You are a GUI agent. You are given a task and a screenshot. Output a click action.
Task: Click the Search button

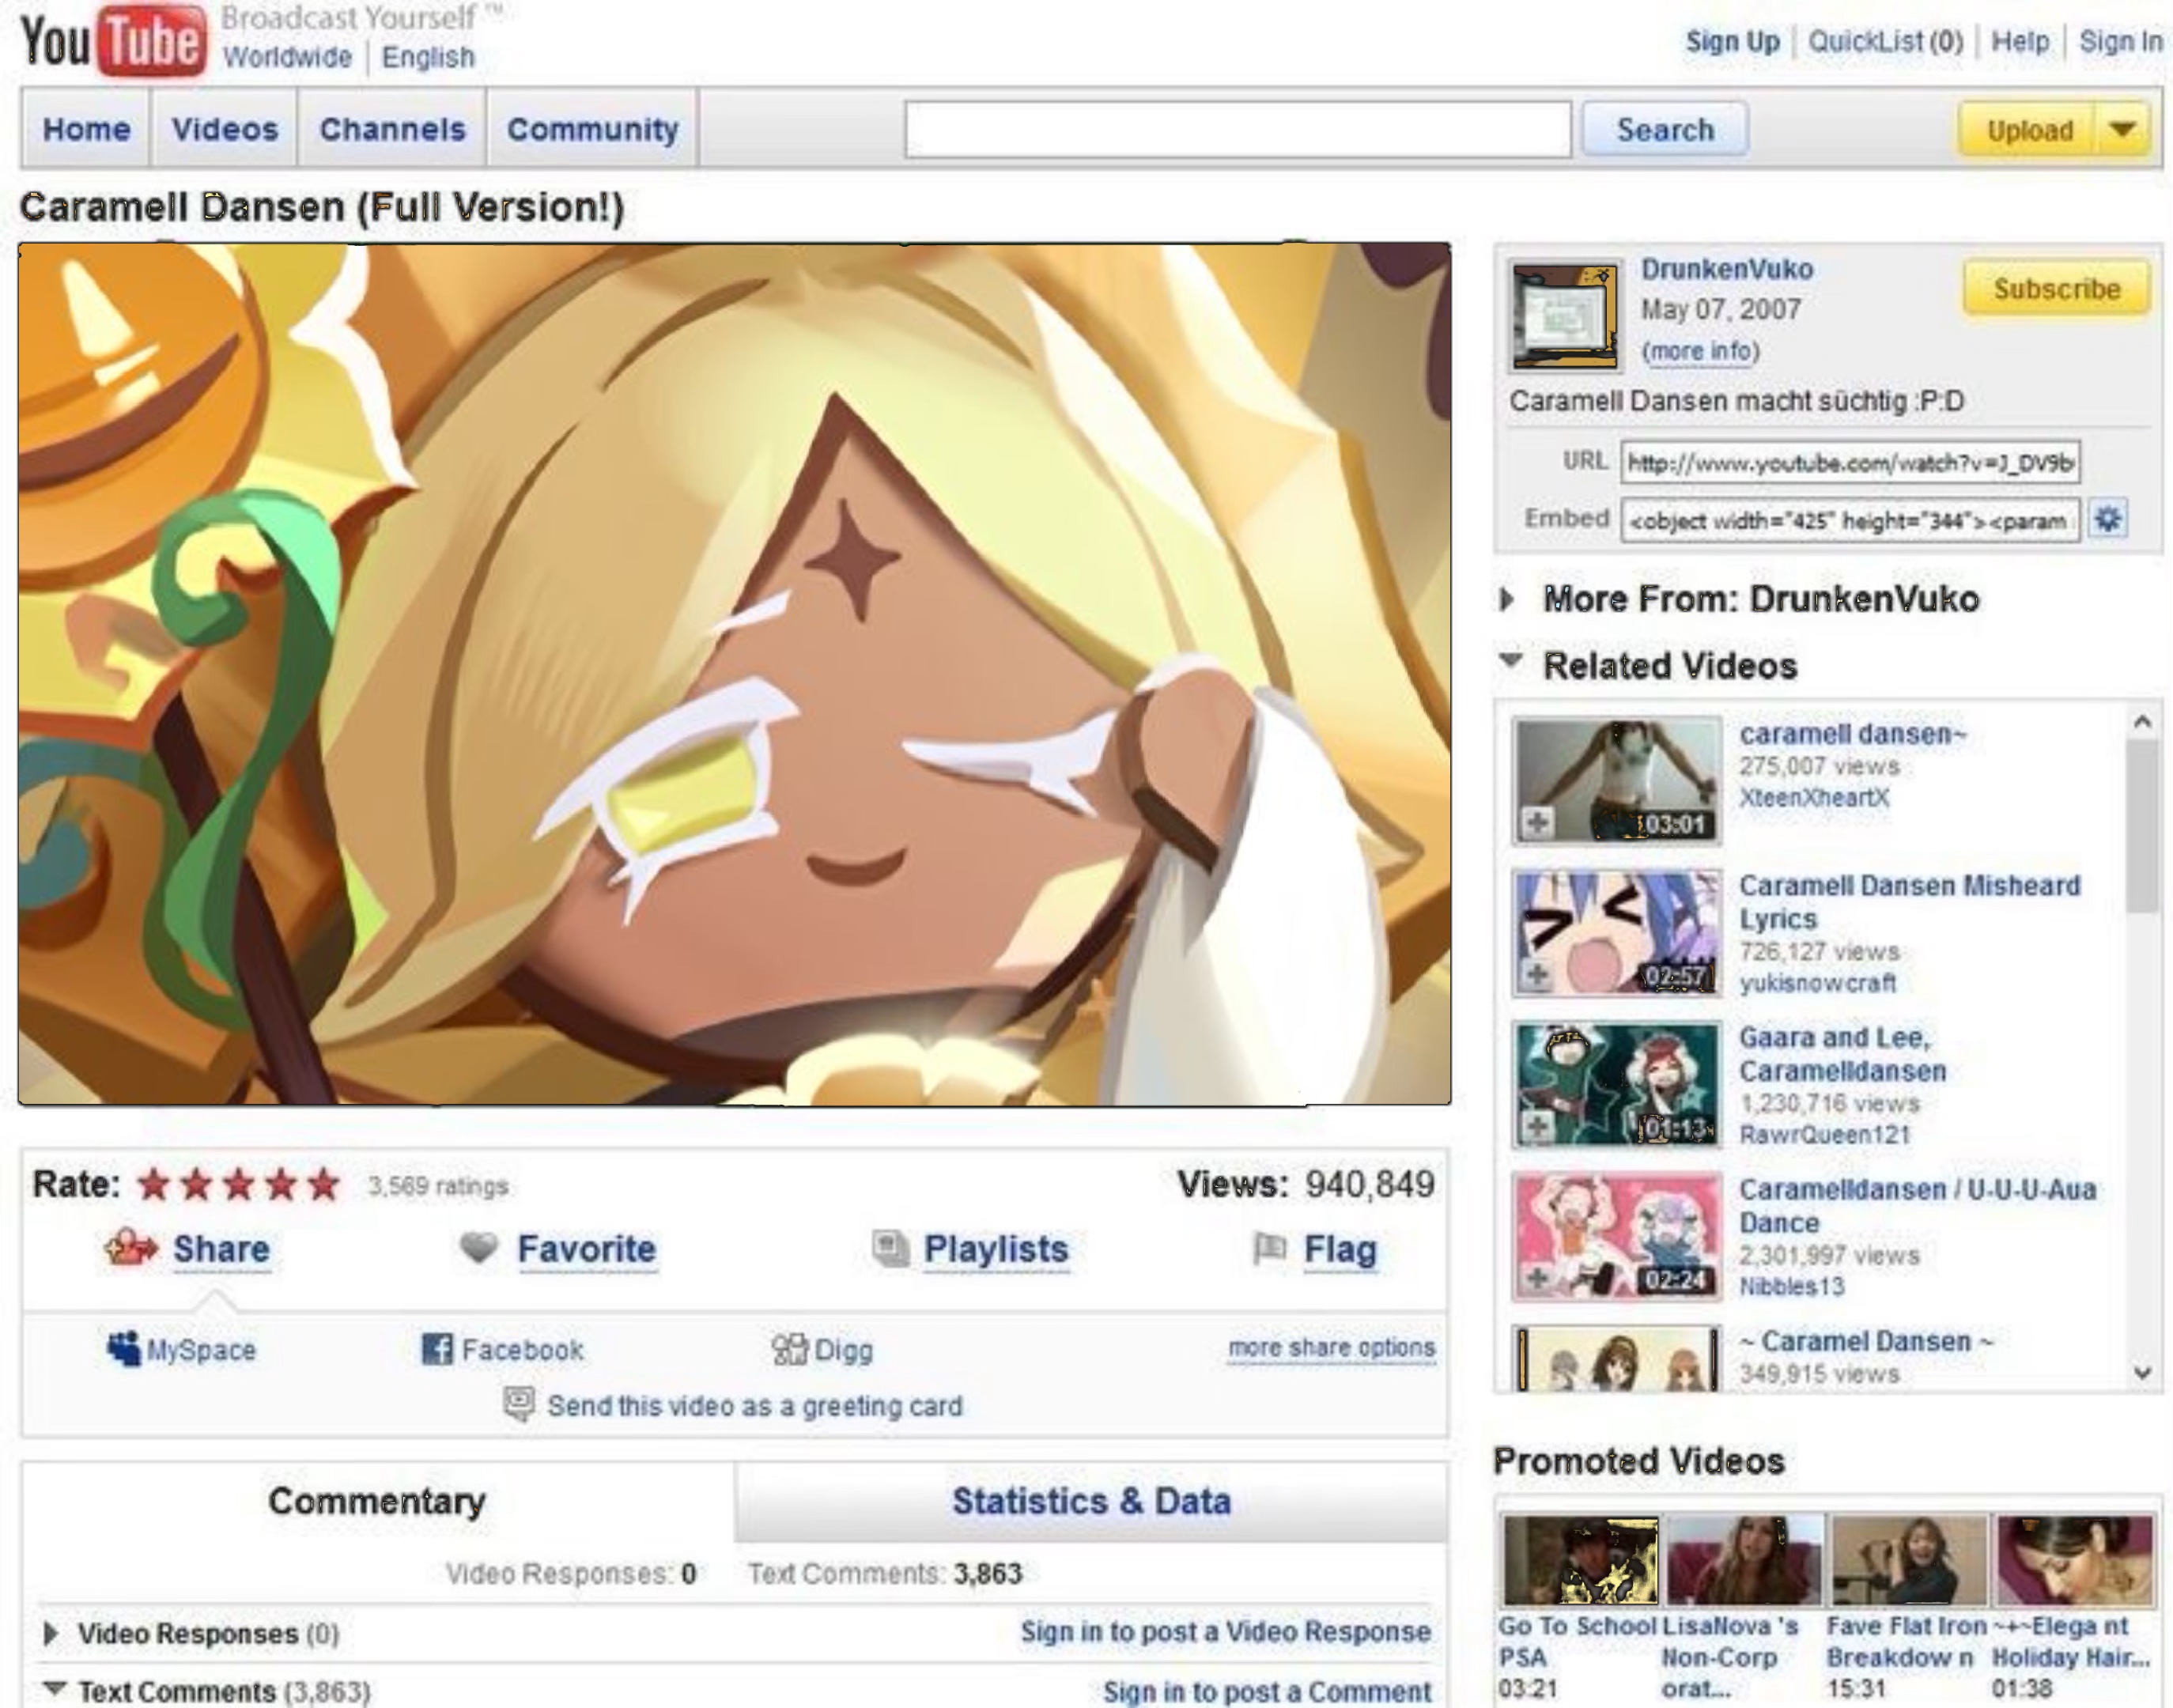1665,129
